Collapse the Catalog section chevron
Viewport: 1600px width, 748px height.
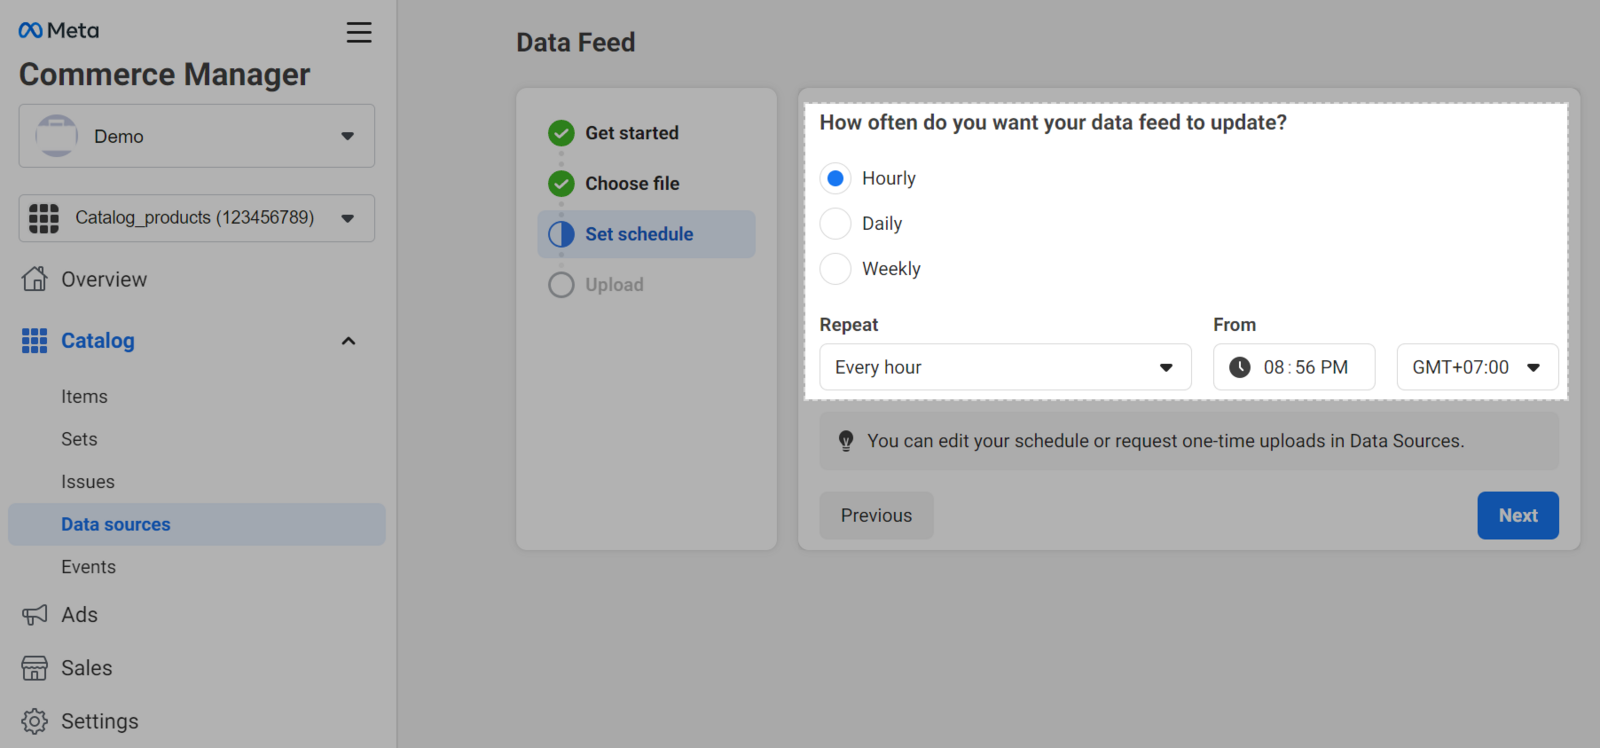coord(349,341)
